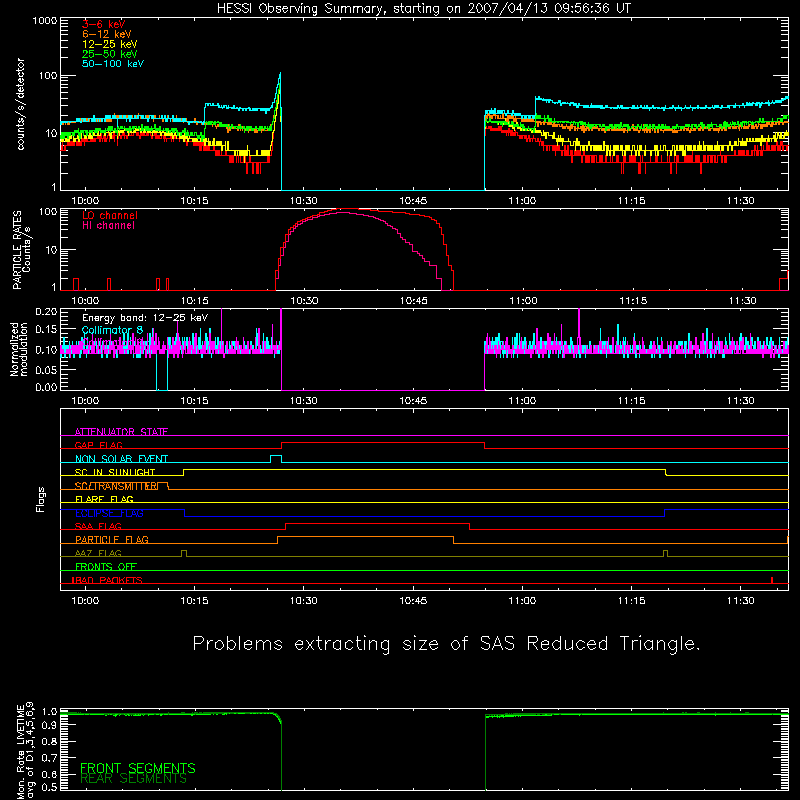Select the orange 6-12 keV legend entry
Screen dimensions: 800x800
[107, 34]
